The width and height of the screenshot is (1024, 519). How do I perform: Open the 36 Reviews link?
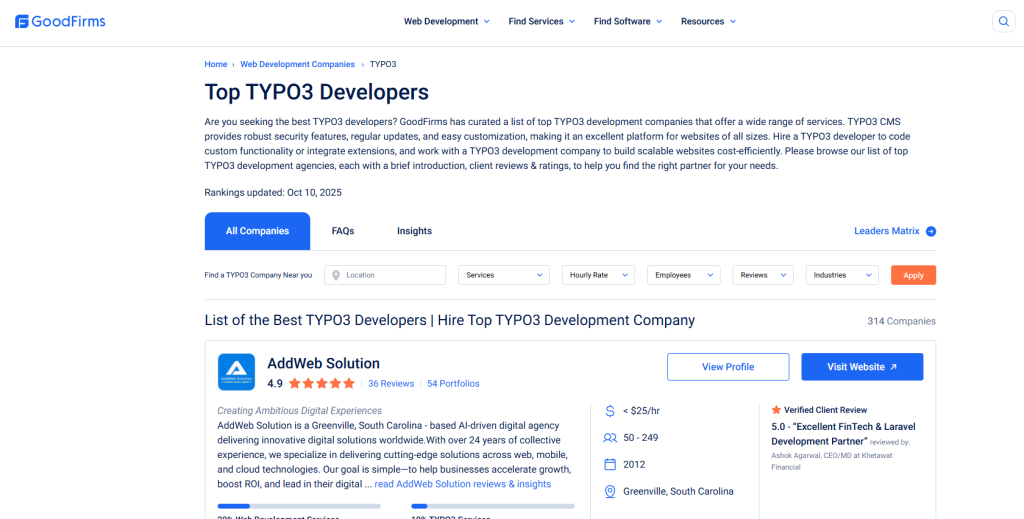tap(391, 384)
